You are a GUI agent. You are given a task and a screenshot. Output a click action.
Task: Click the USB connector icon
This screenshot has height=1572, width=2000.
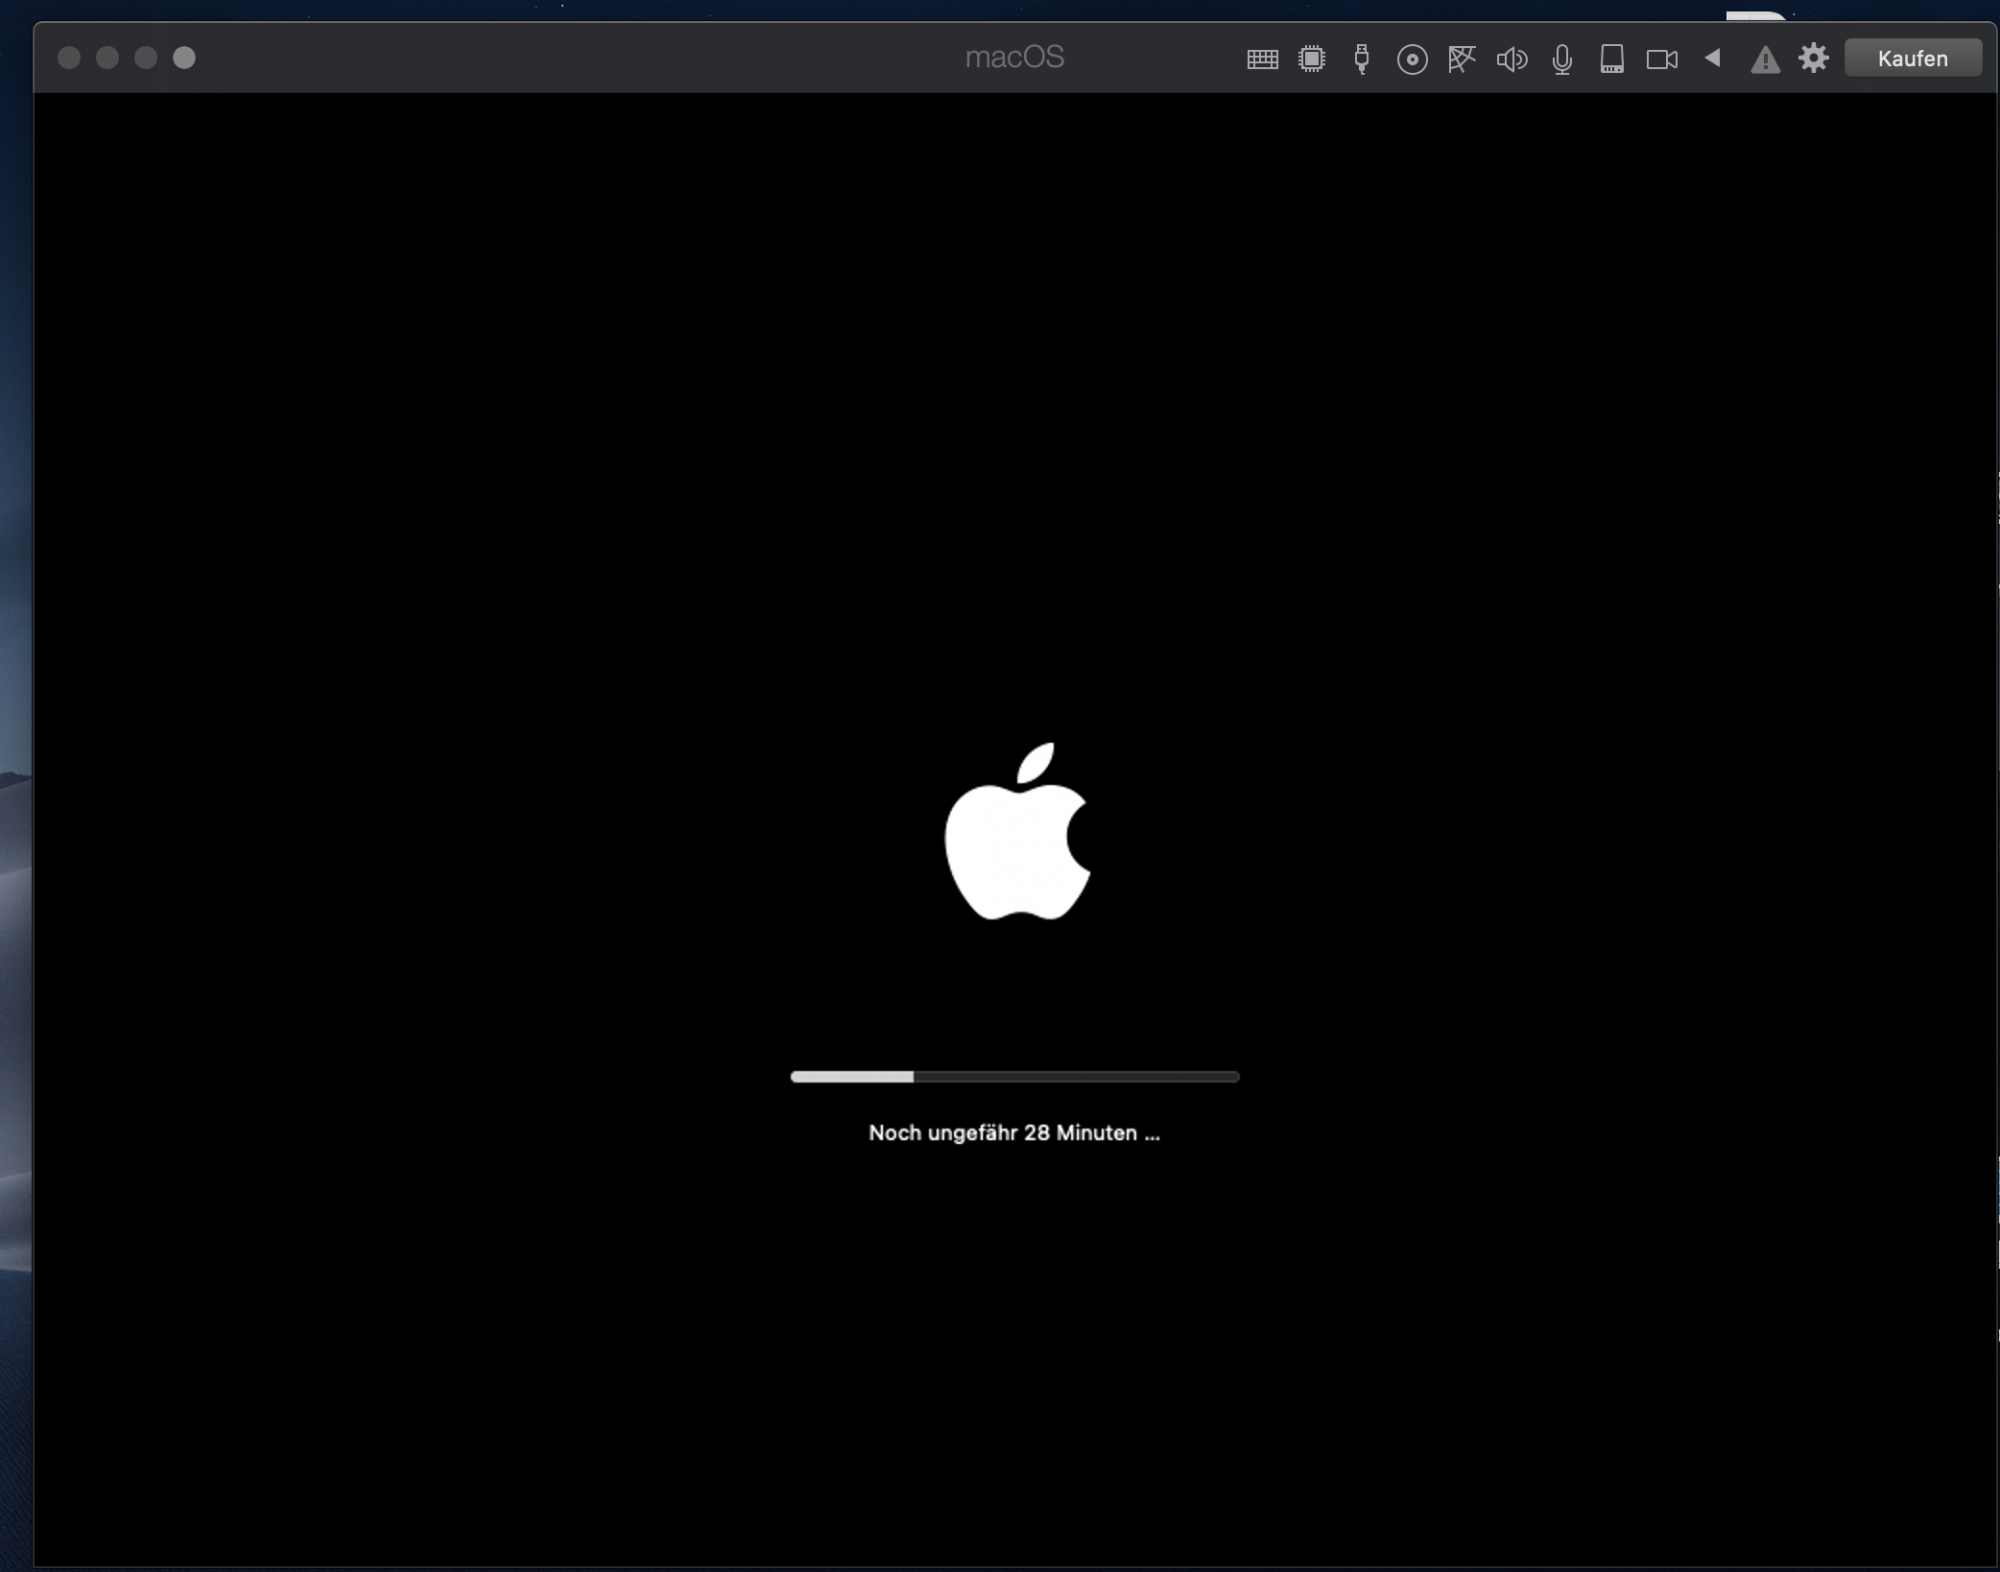[x=1361, y=59]
